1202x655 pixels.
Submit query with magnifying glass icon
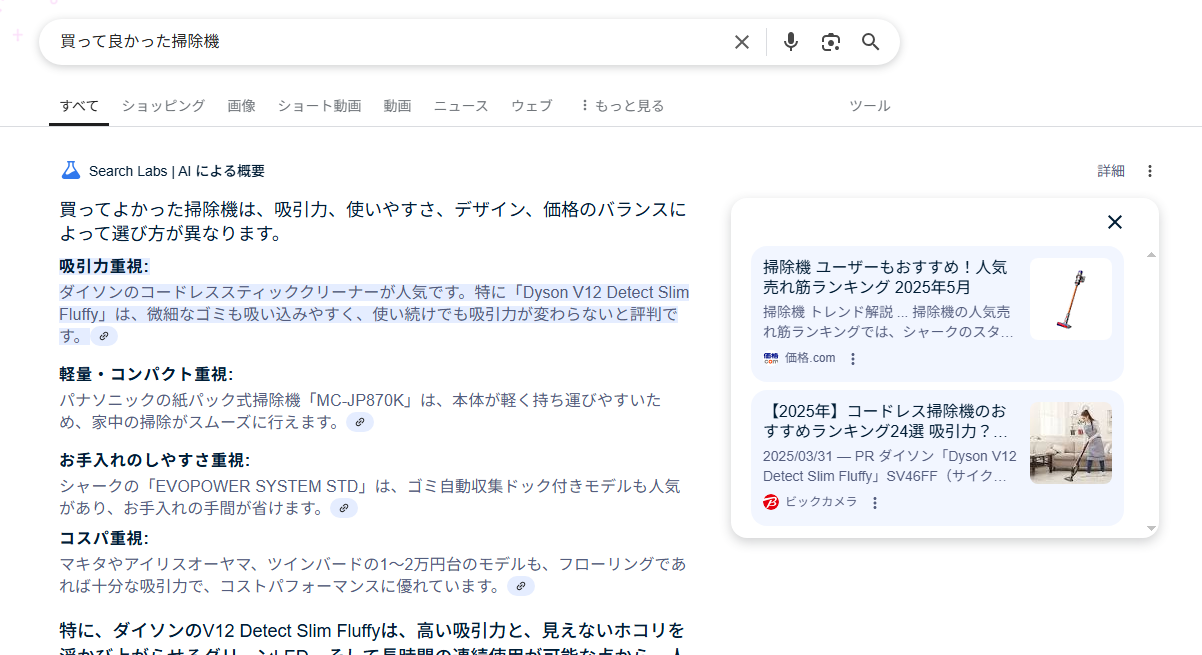click(x=871, y=42)
